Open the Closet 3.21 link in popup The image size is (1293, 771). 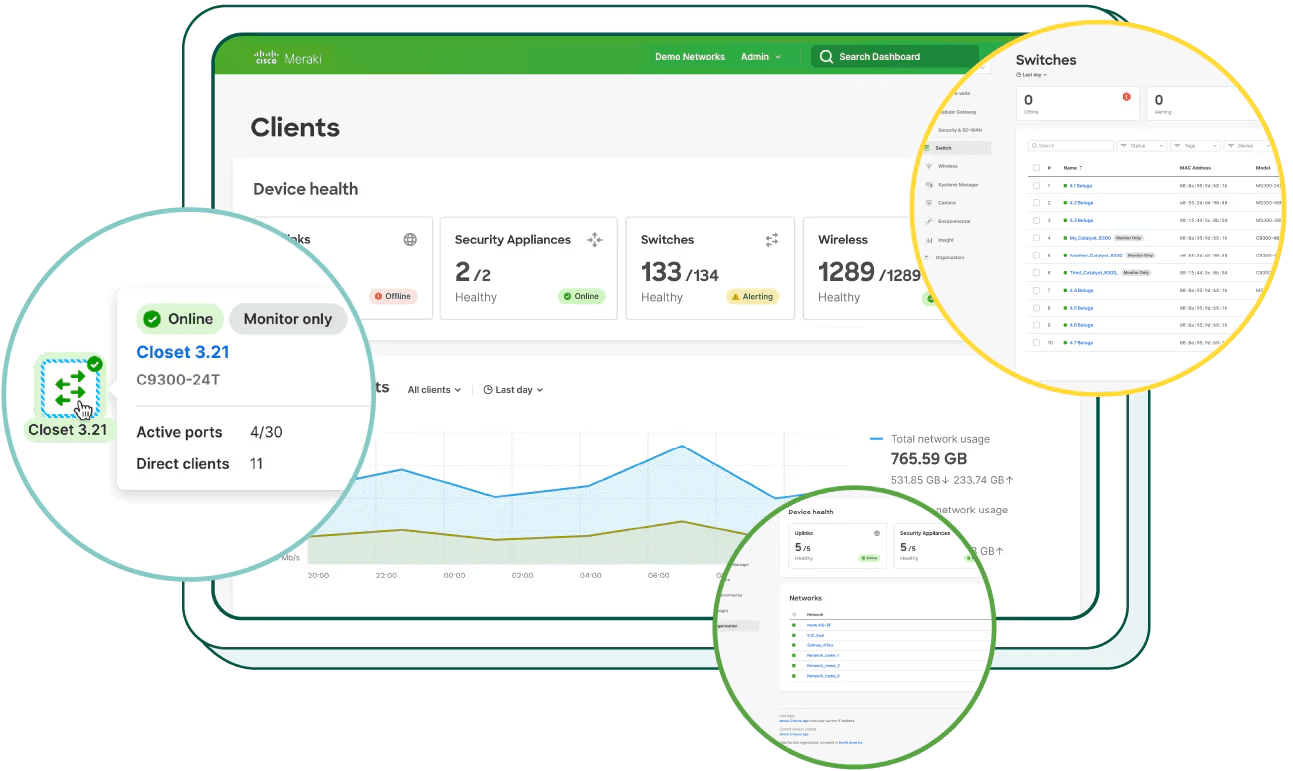pyautogui.click(x=183, y=352)
